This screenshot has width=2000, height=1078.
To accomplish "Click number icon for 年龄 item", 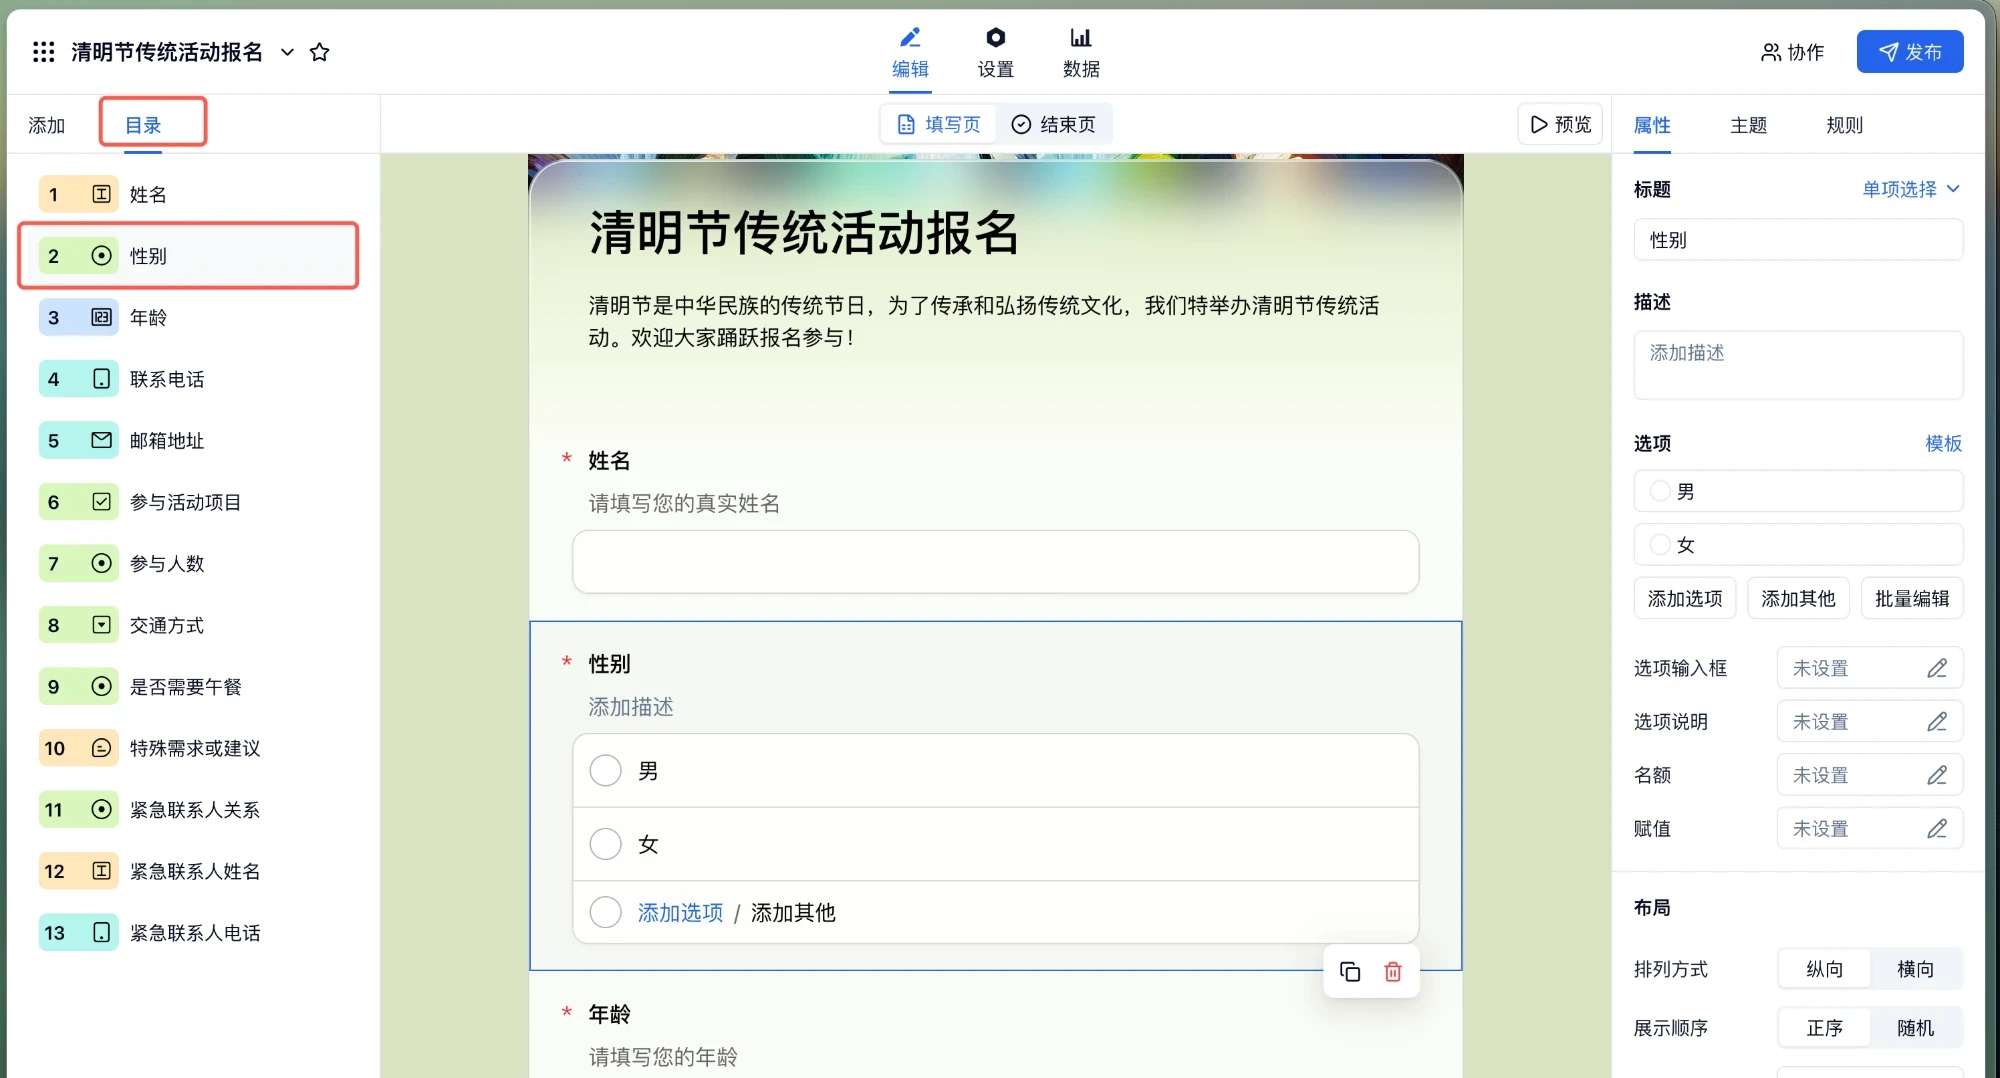I will click(101, 317).
